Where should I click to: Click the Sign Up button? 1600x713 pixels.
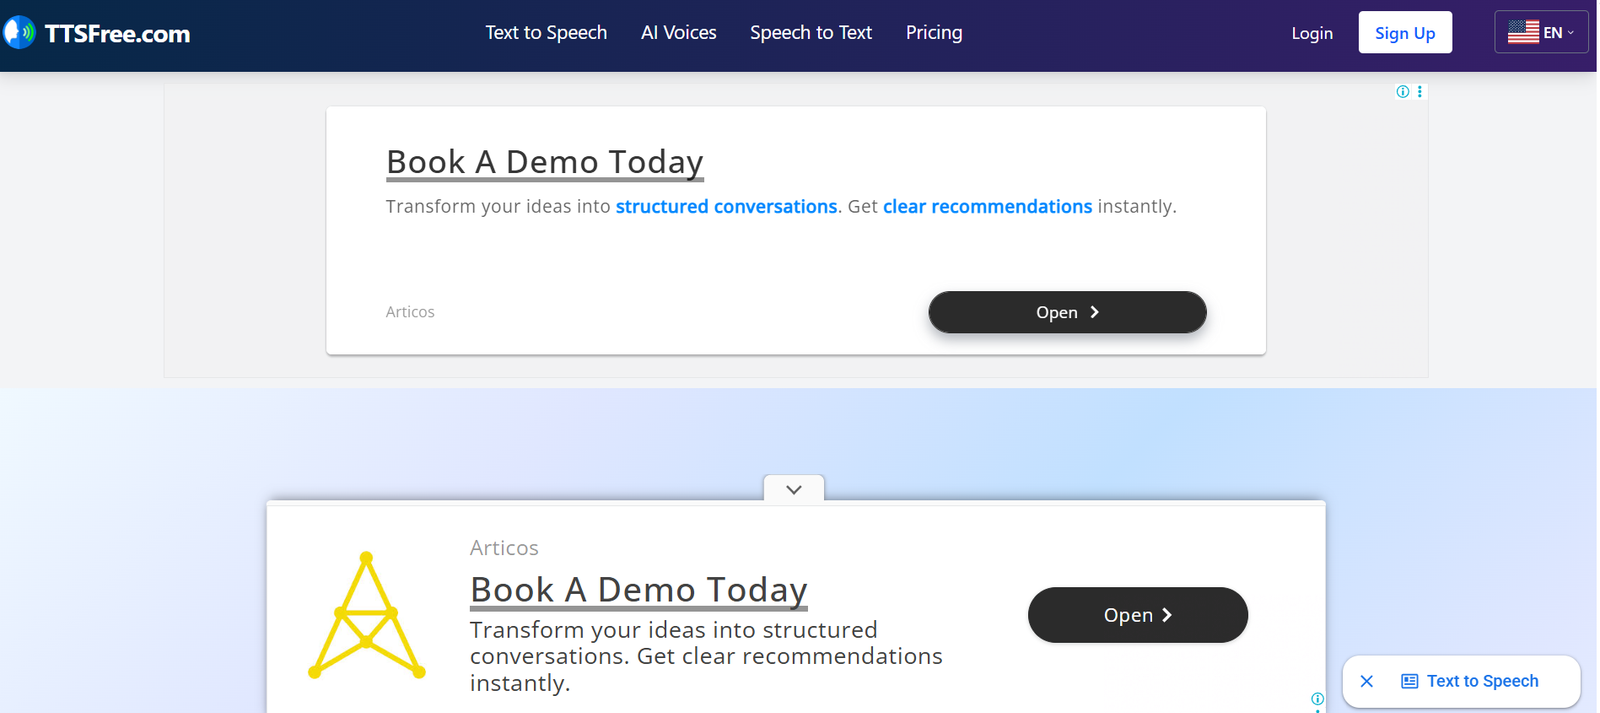tap(1405, 33)
